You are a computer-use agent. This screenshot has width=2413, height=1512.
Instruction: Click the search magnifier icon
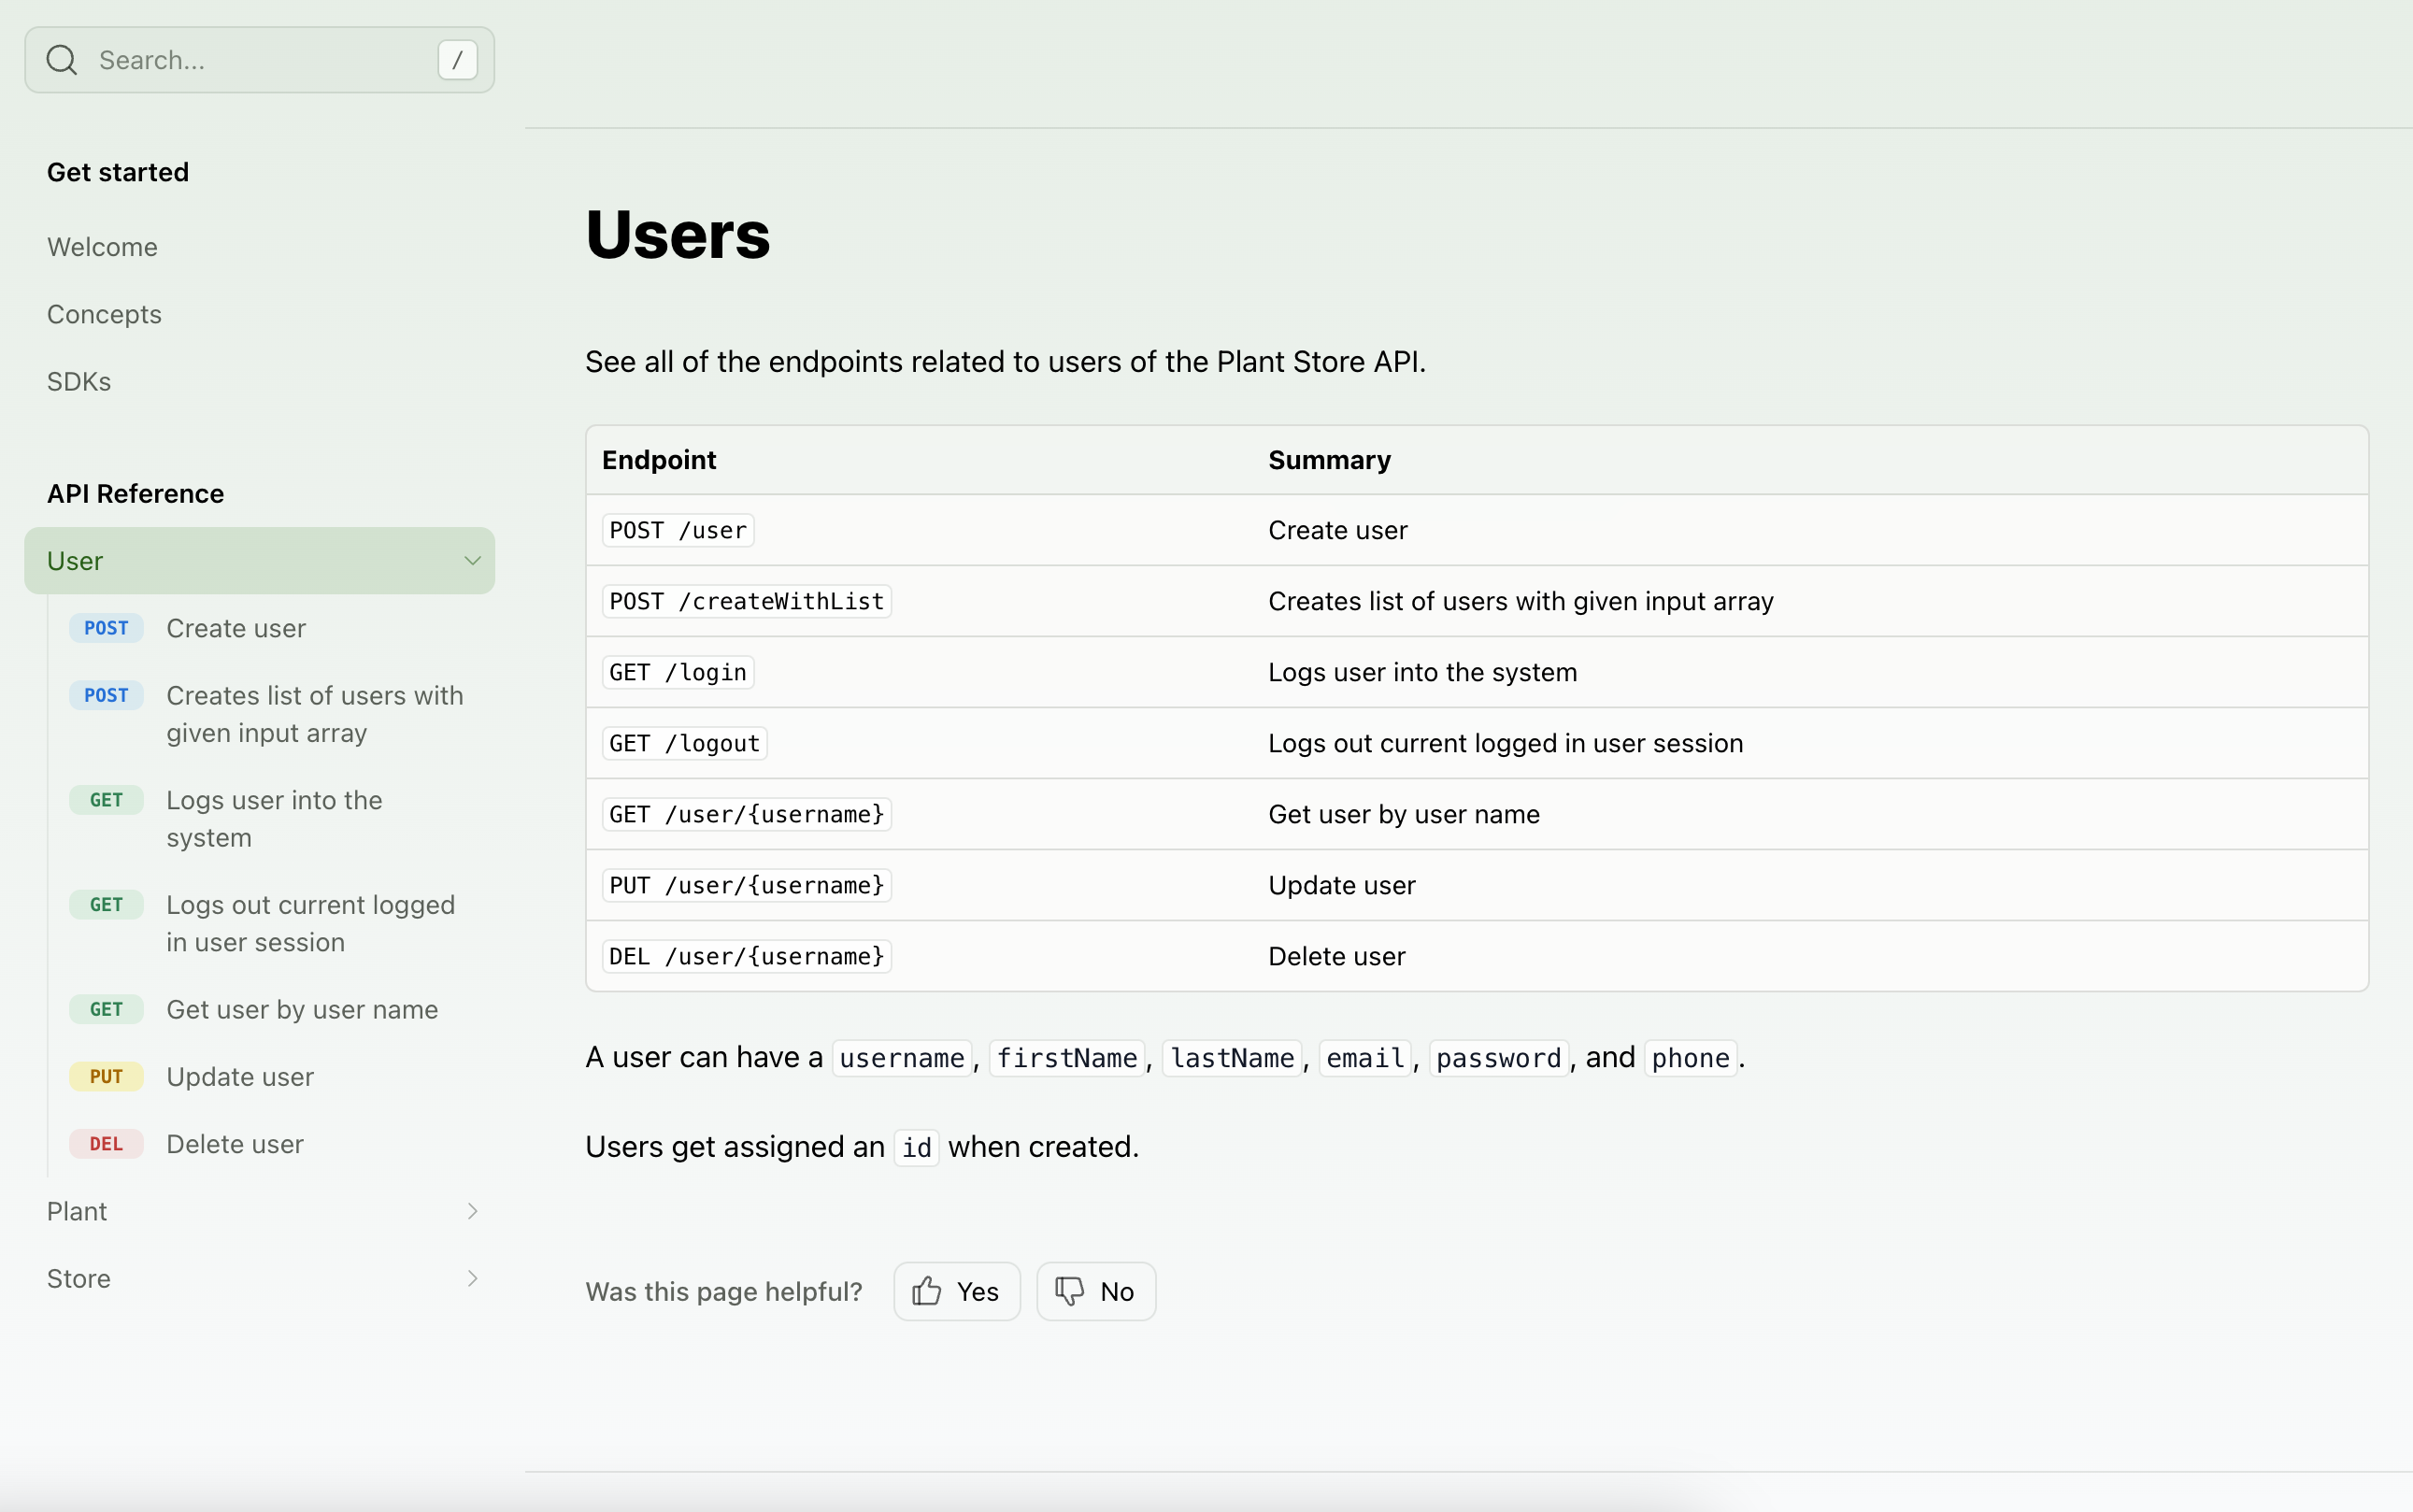tap(60, 59)
